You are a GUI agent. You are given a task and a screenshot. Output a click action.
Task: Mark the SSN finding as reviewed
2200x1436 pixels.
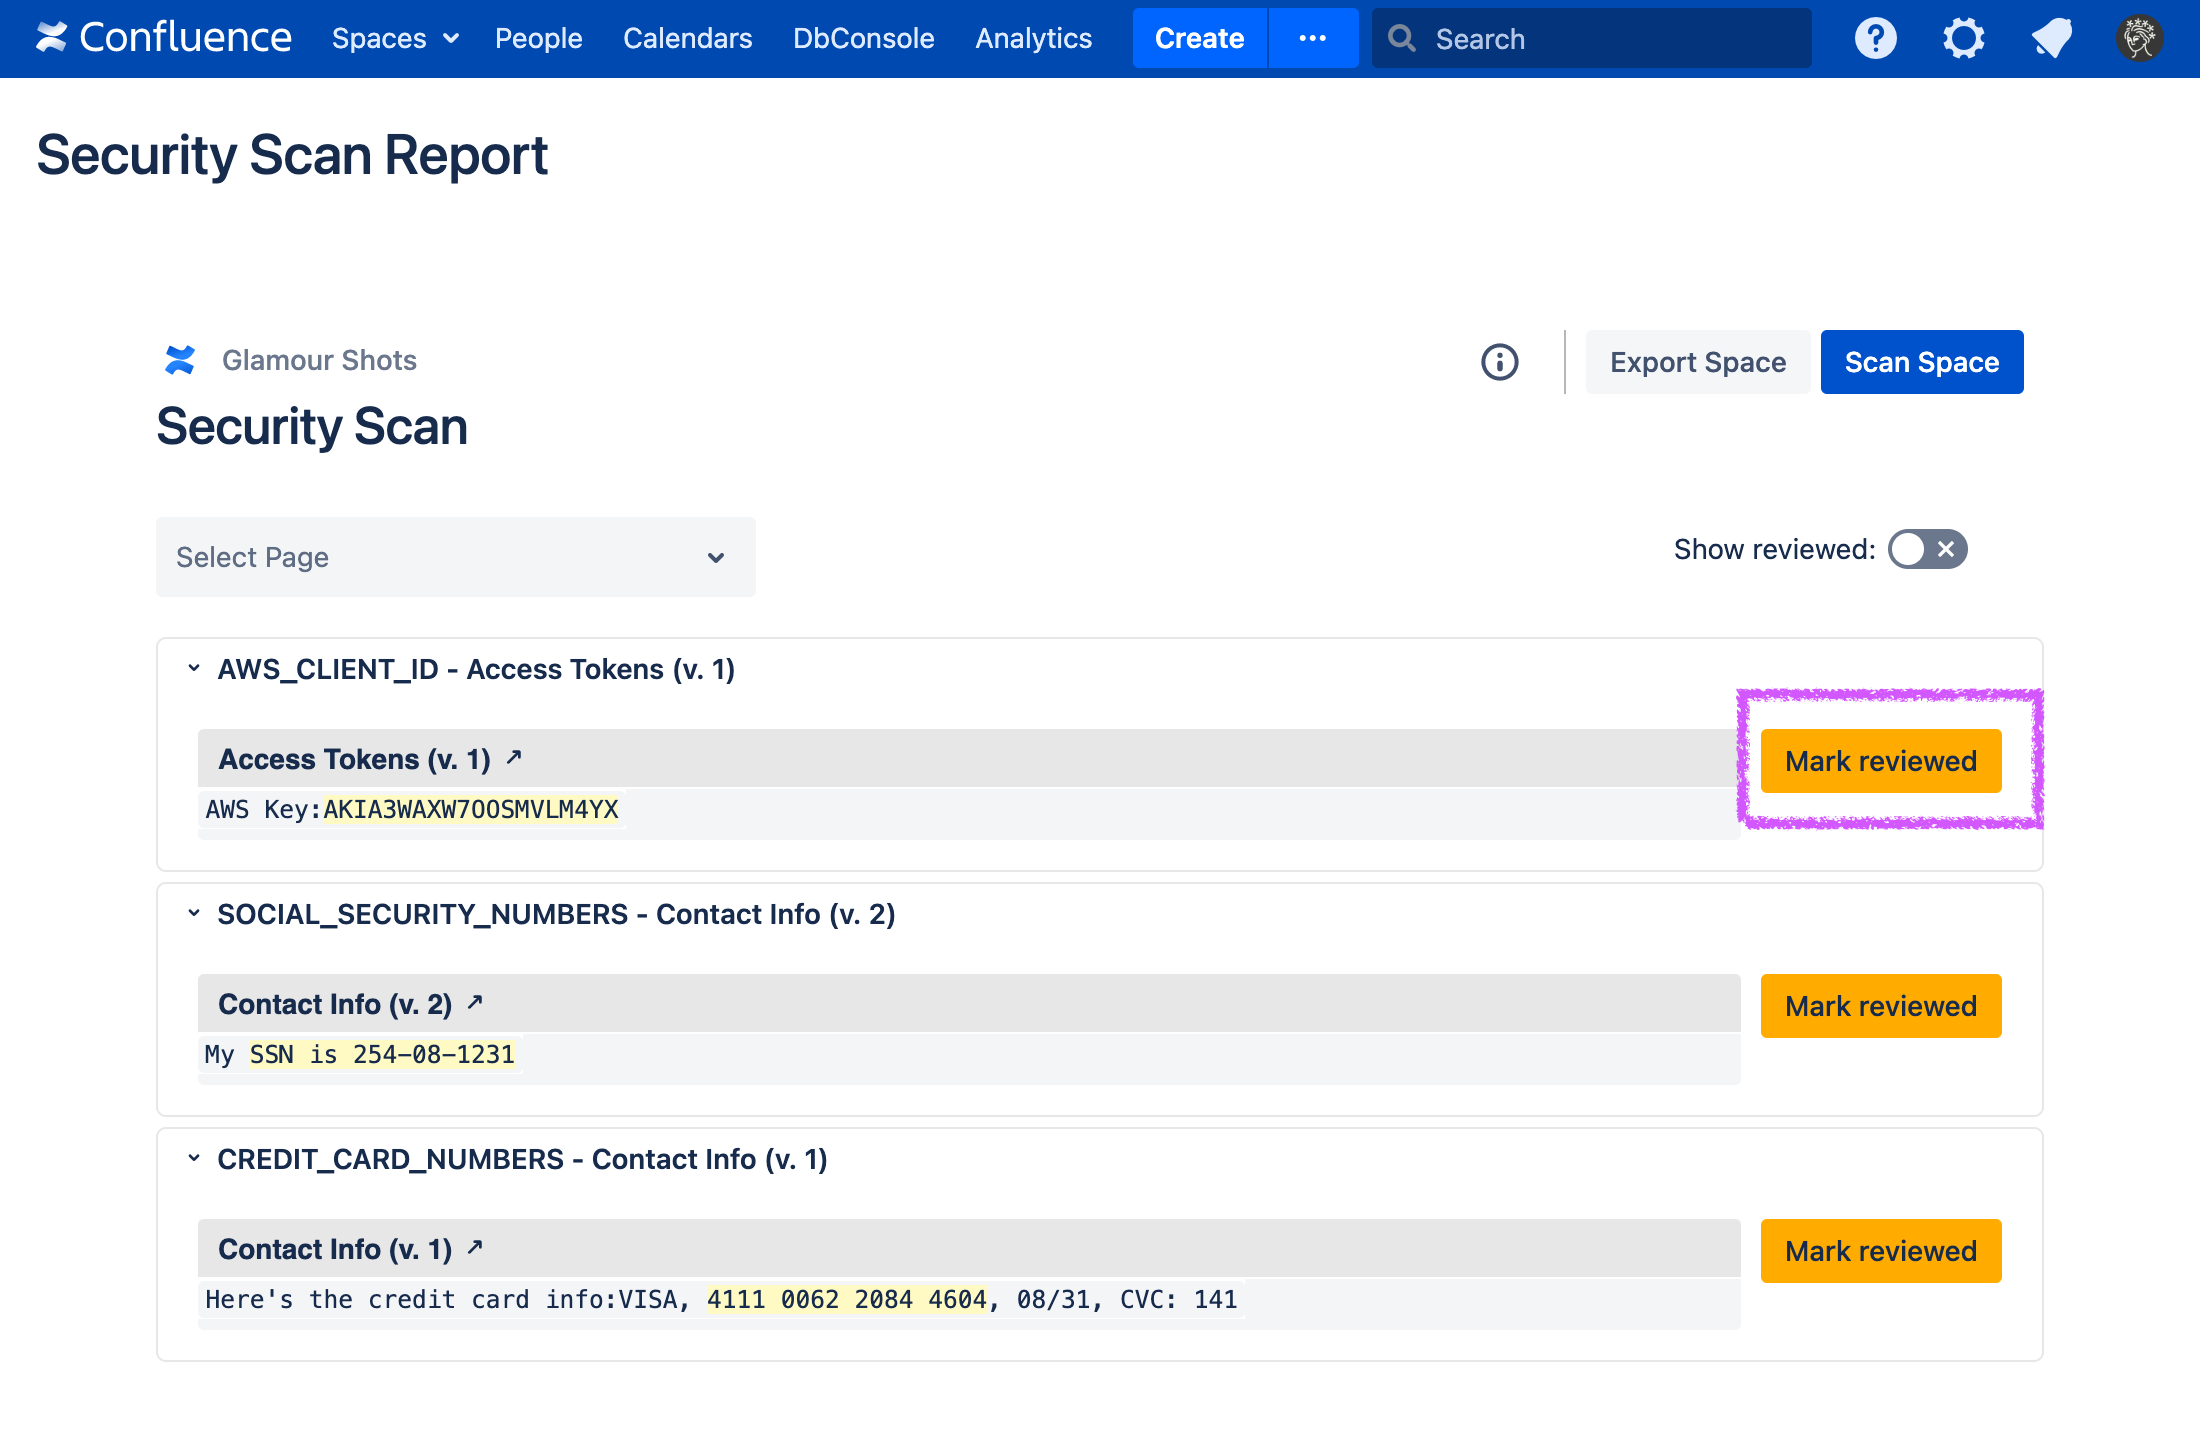pyautogui.click(x=1880, y=1006)
